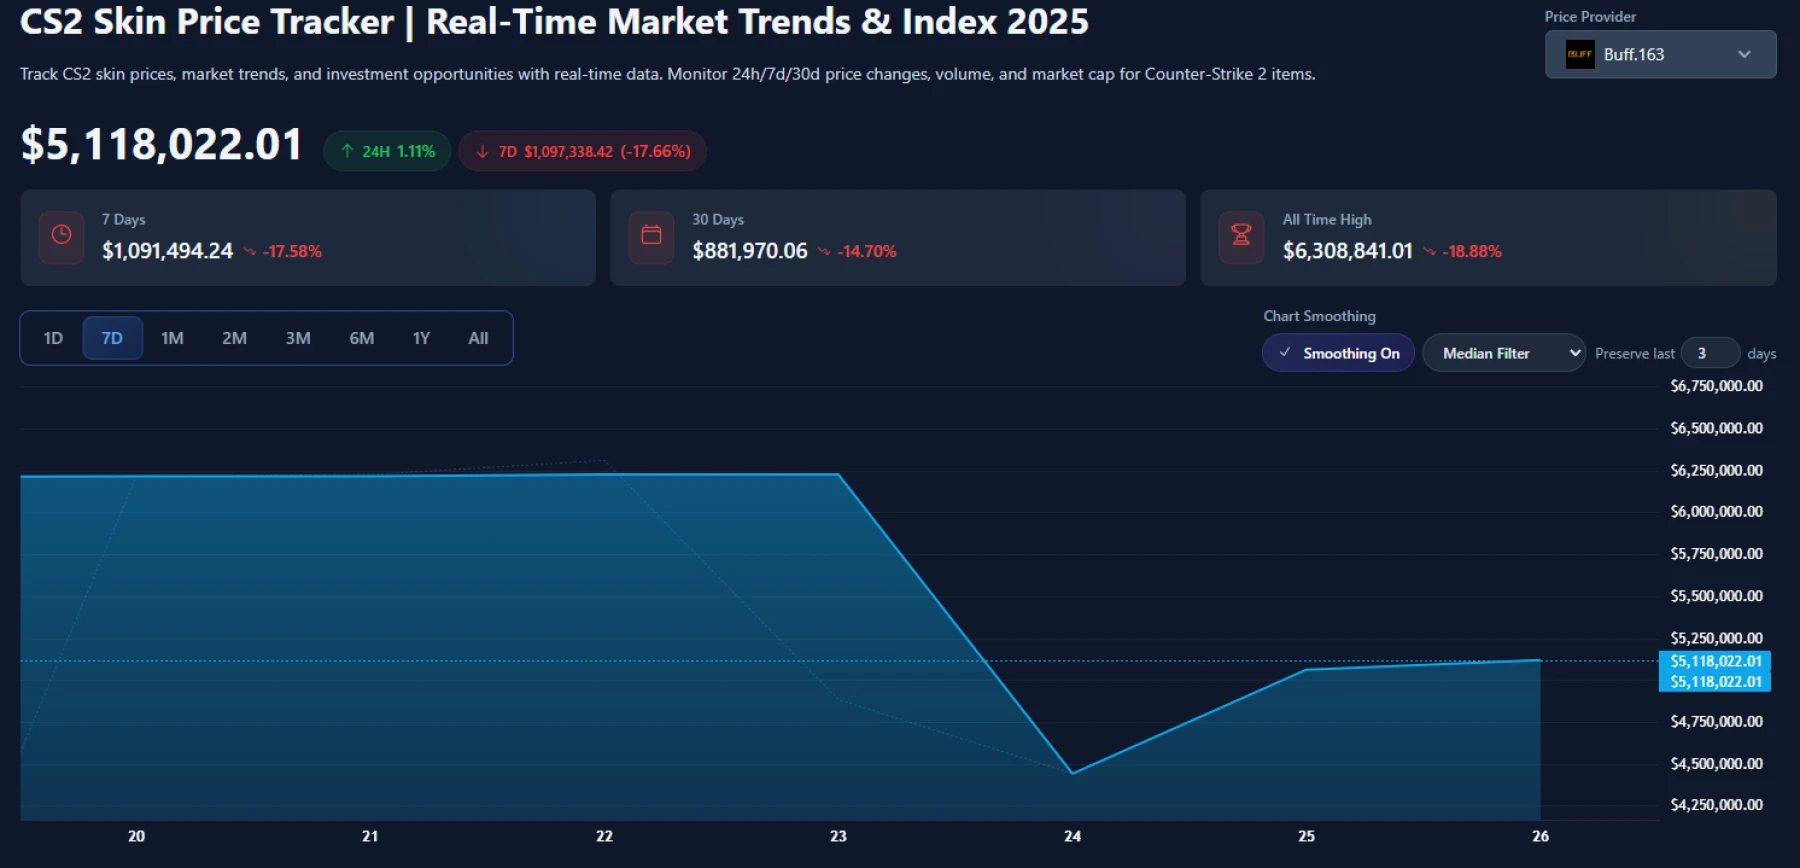This screenshot has width=1800, height=868.
Task: Choose the 1Y range button
Action: pyautogui.click(x=421, y=338)
